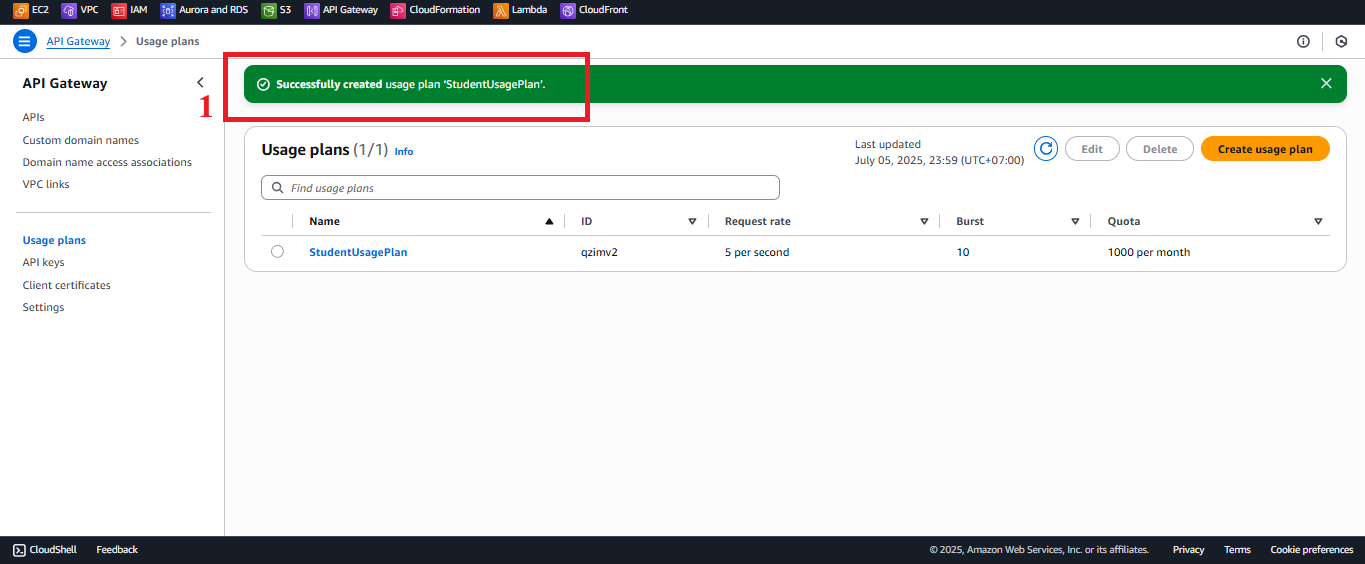Open Settings in the sidebar
Screen dimensions: 1365x564
click(x=43, y=307)
